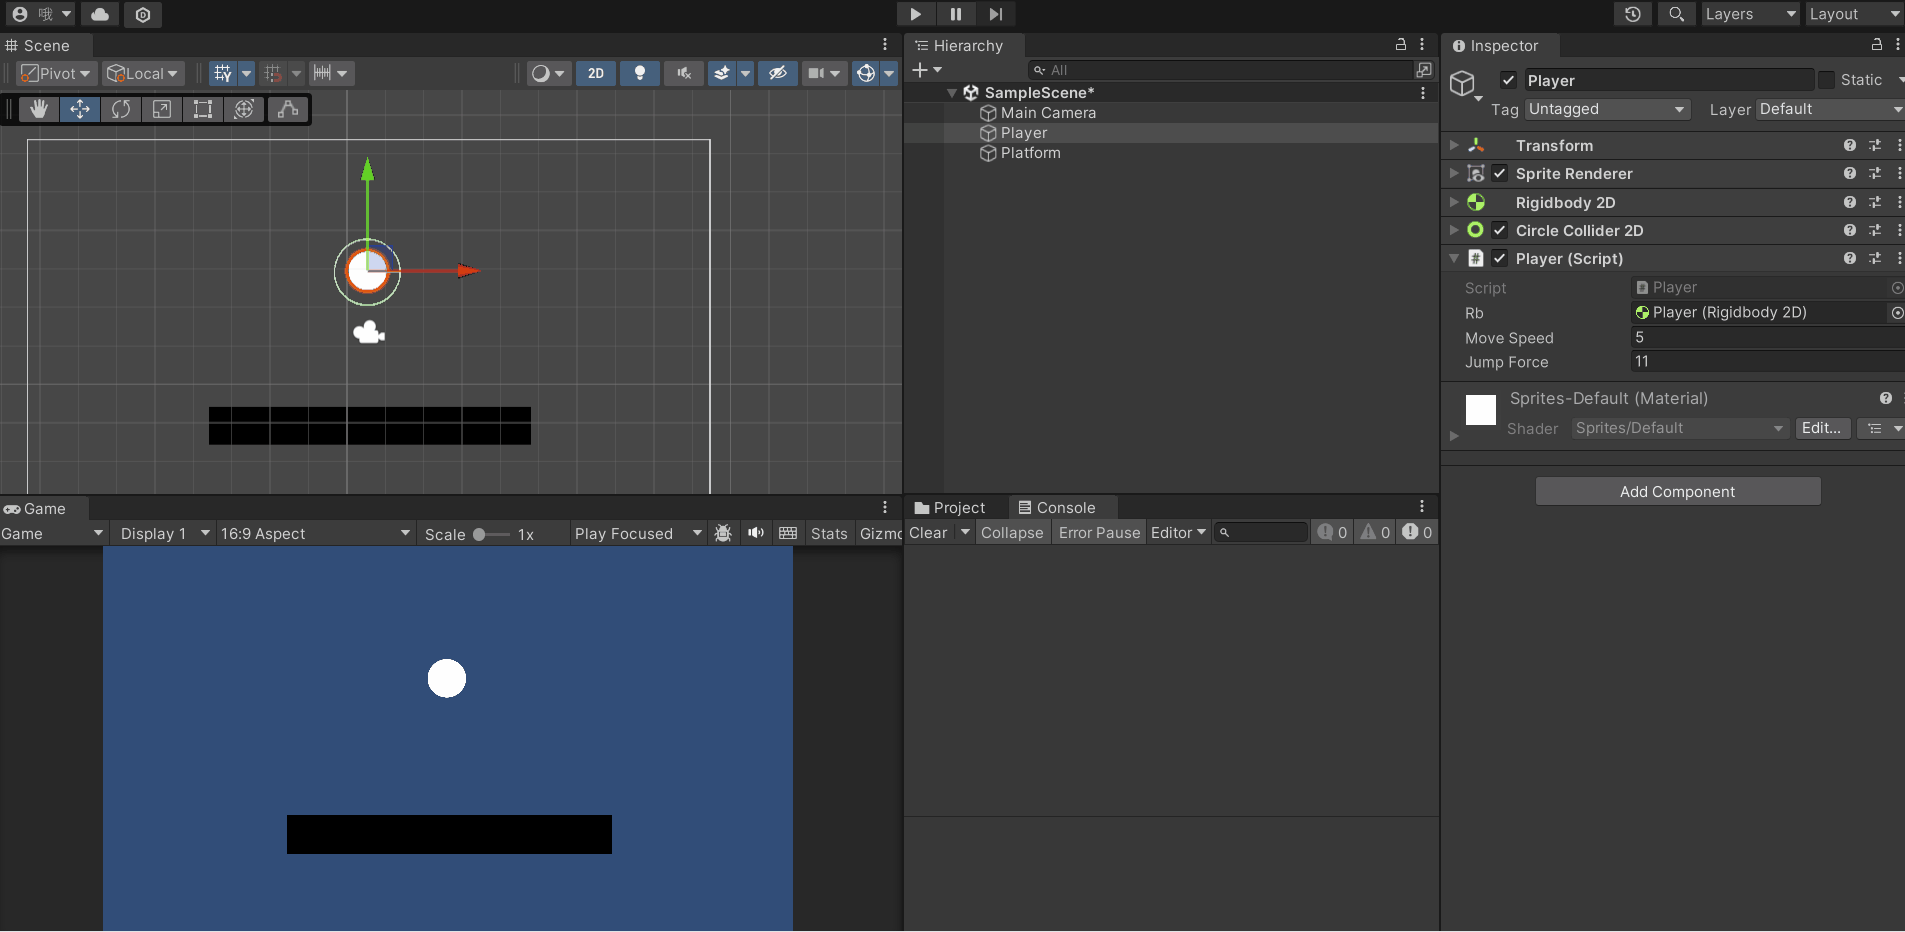The image size is (1905, 932).
Task: Click the Step frame button
Action: 995,14
